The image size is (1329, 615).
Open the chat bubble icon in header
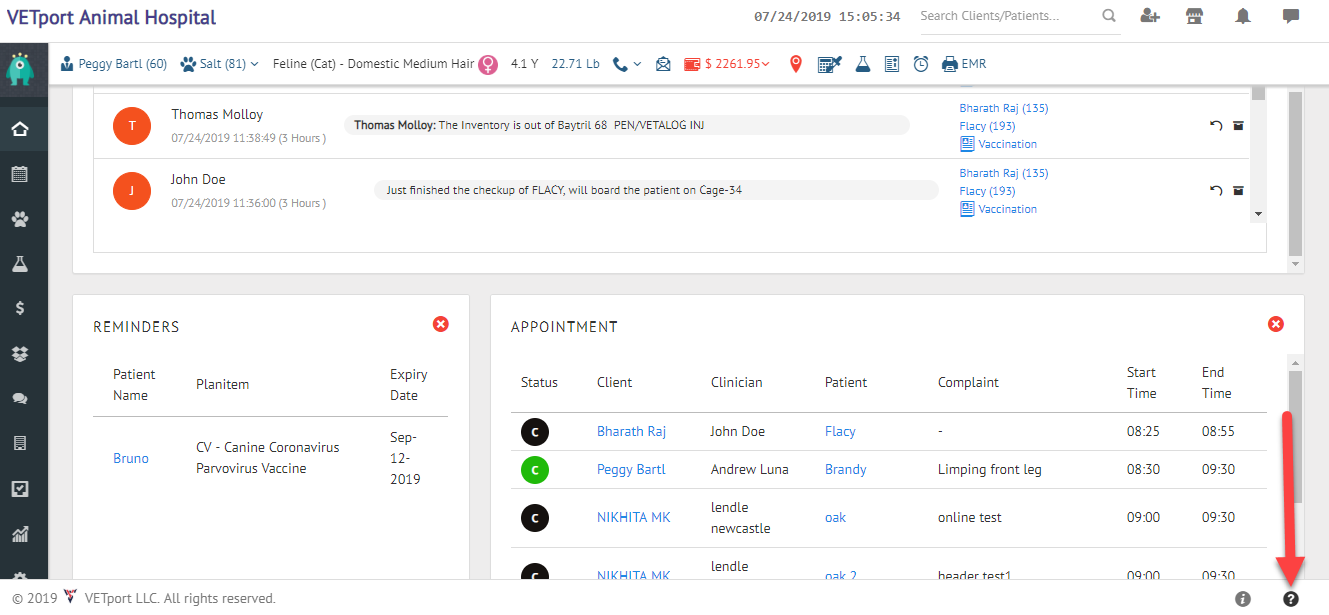pos(1291,16)
